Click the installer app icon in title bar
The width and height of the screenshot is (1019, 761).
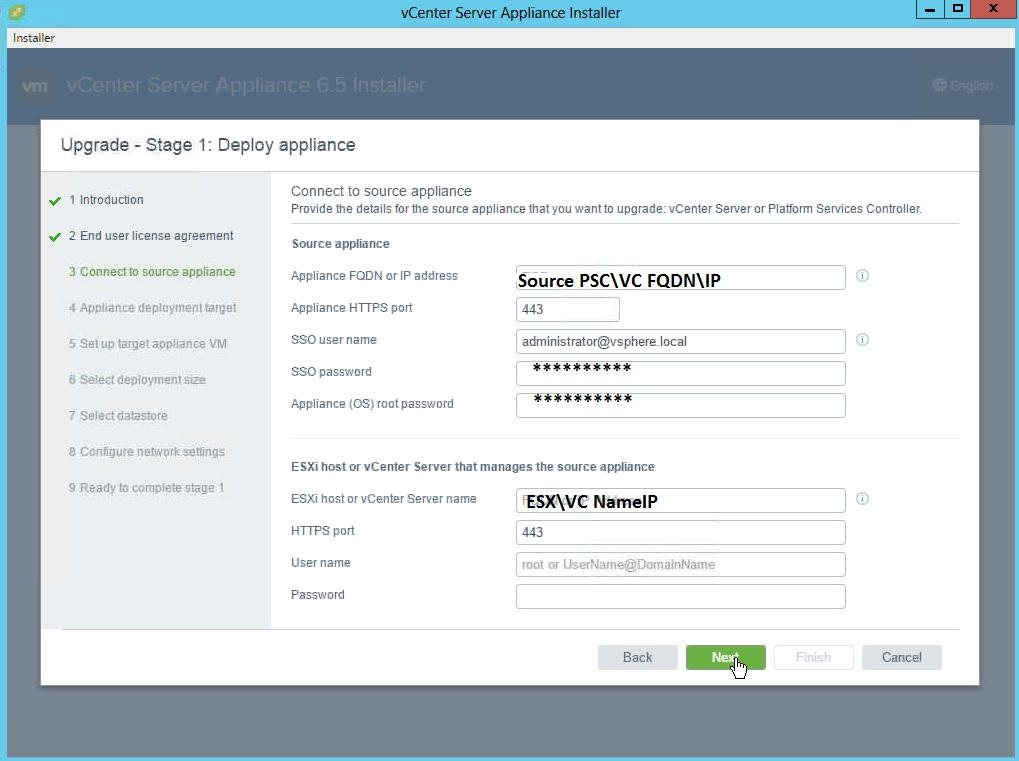tap(15, 12)
